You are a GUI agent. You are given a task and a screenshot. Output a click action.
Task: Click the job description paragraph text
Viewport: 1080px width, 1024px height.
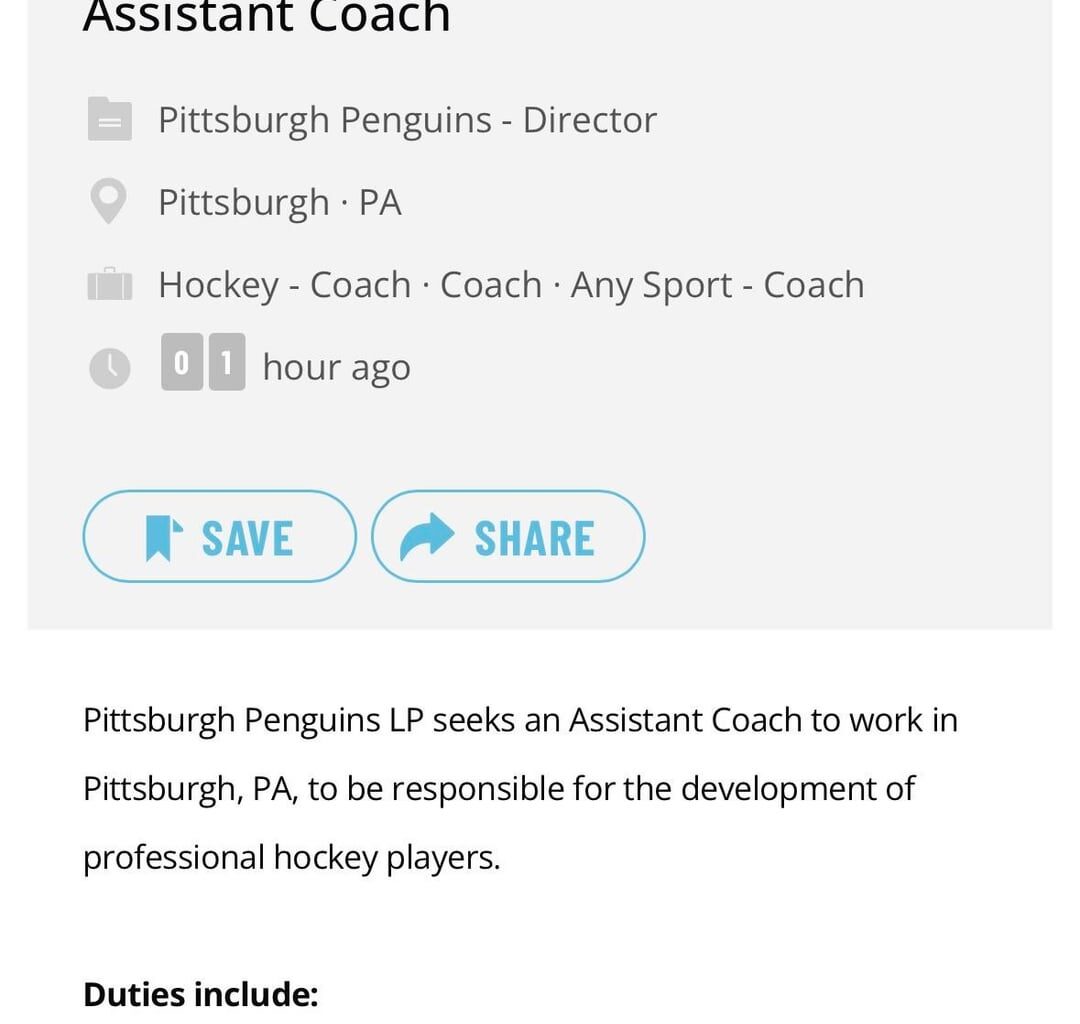(520, 788)
